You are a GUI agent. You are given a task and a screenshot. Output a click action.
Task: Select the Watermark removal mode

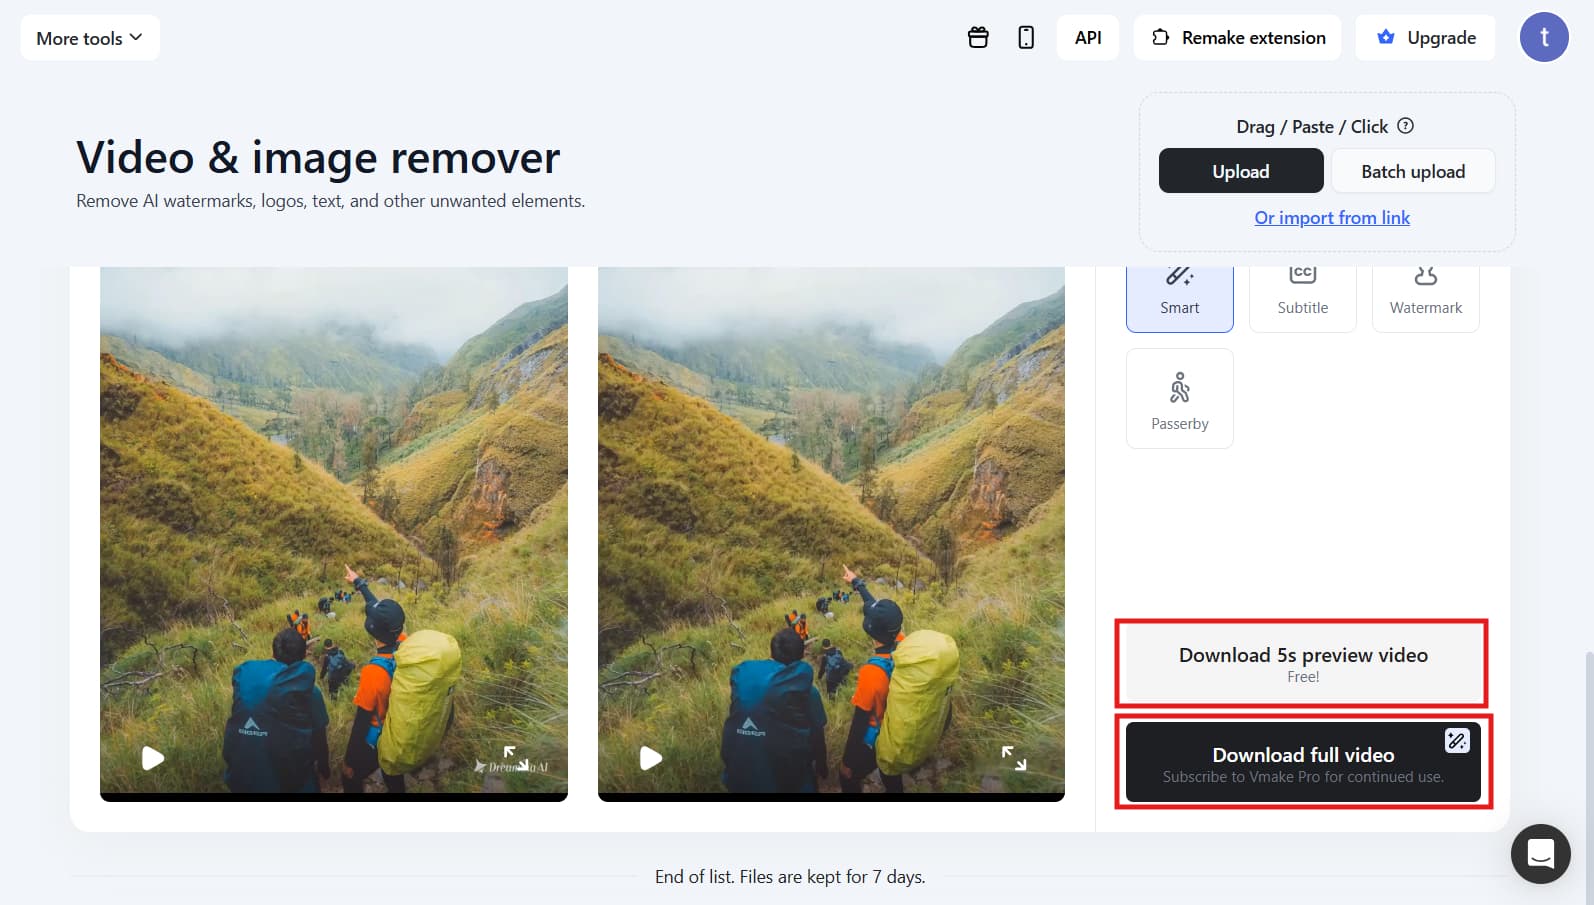(1426, 298)
